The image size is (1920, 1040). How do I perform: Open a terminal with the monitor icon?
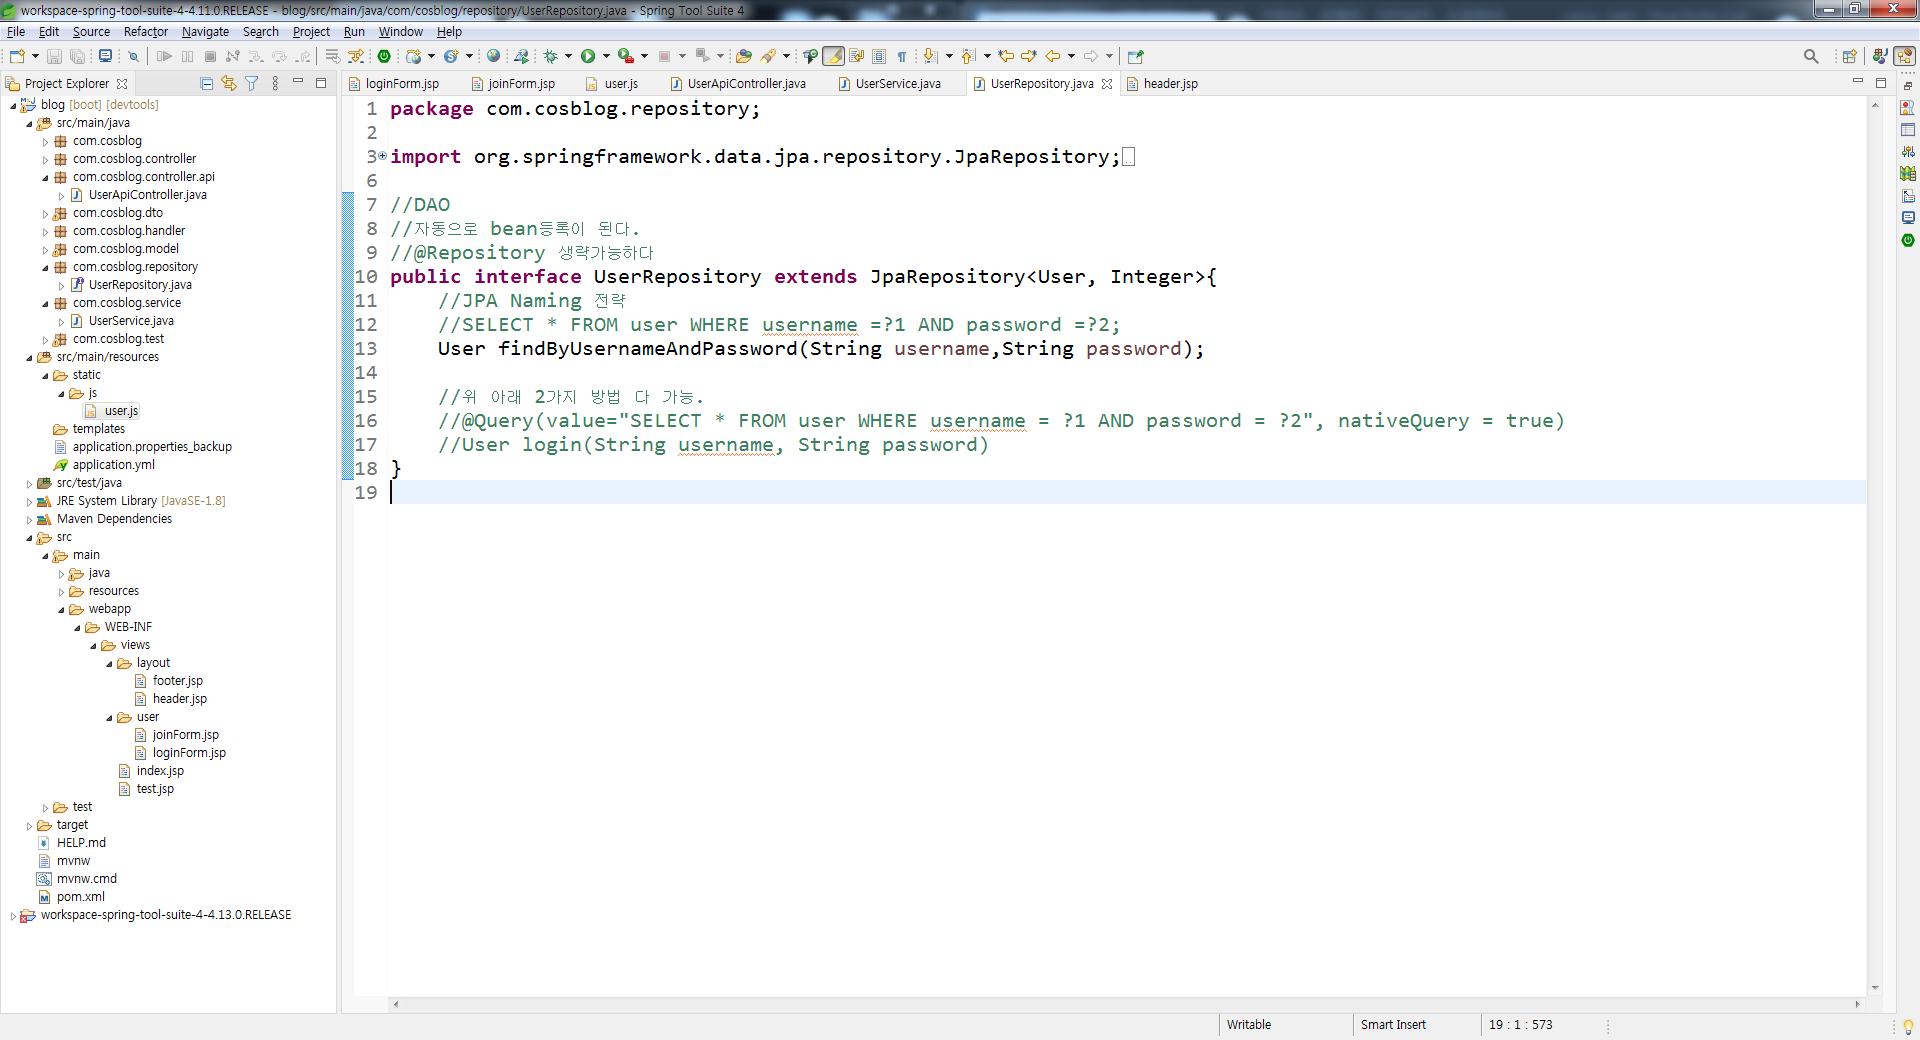(105, 56)
